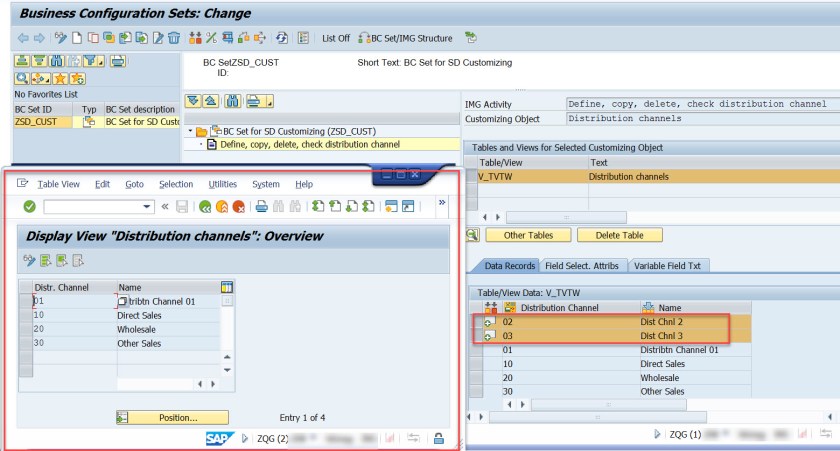The width and height of the screenshot is (840, 451).
Task: Select row selector for Other Sales entry in popup
Action: coord(25,343)
